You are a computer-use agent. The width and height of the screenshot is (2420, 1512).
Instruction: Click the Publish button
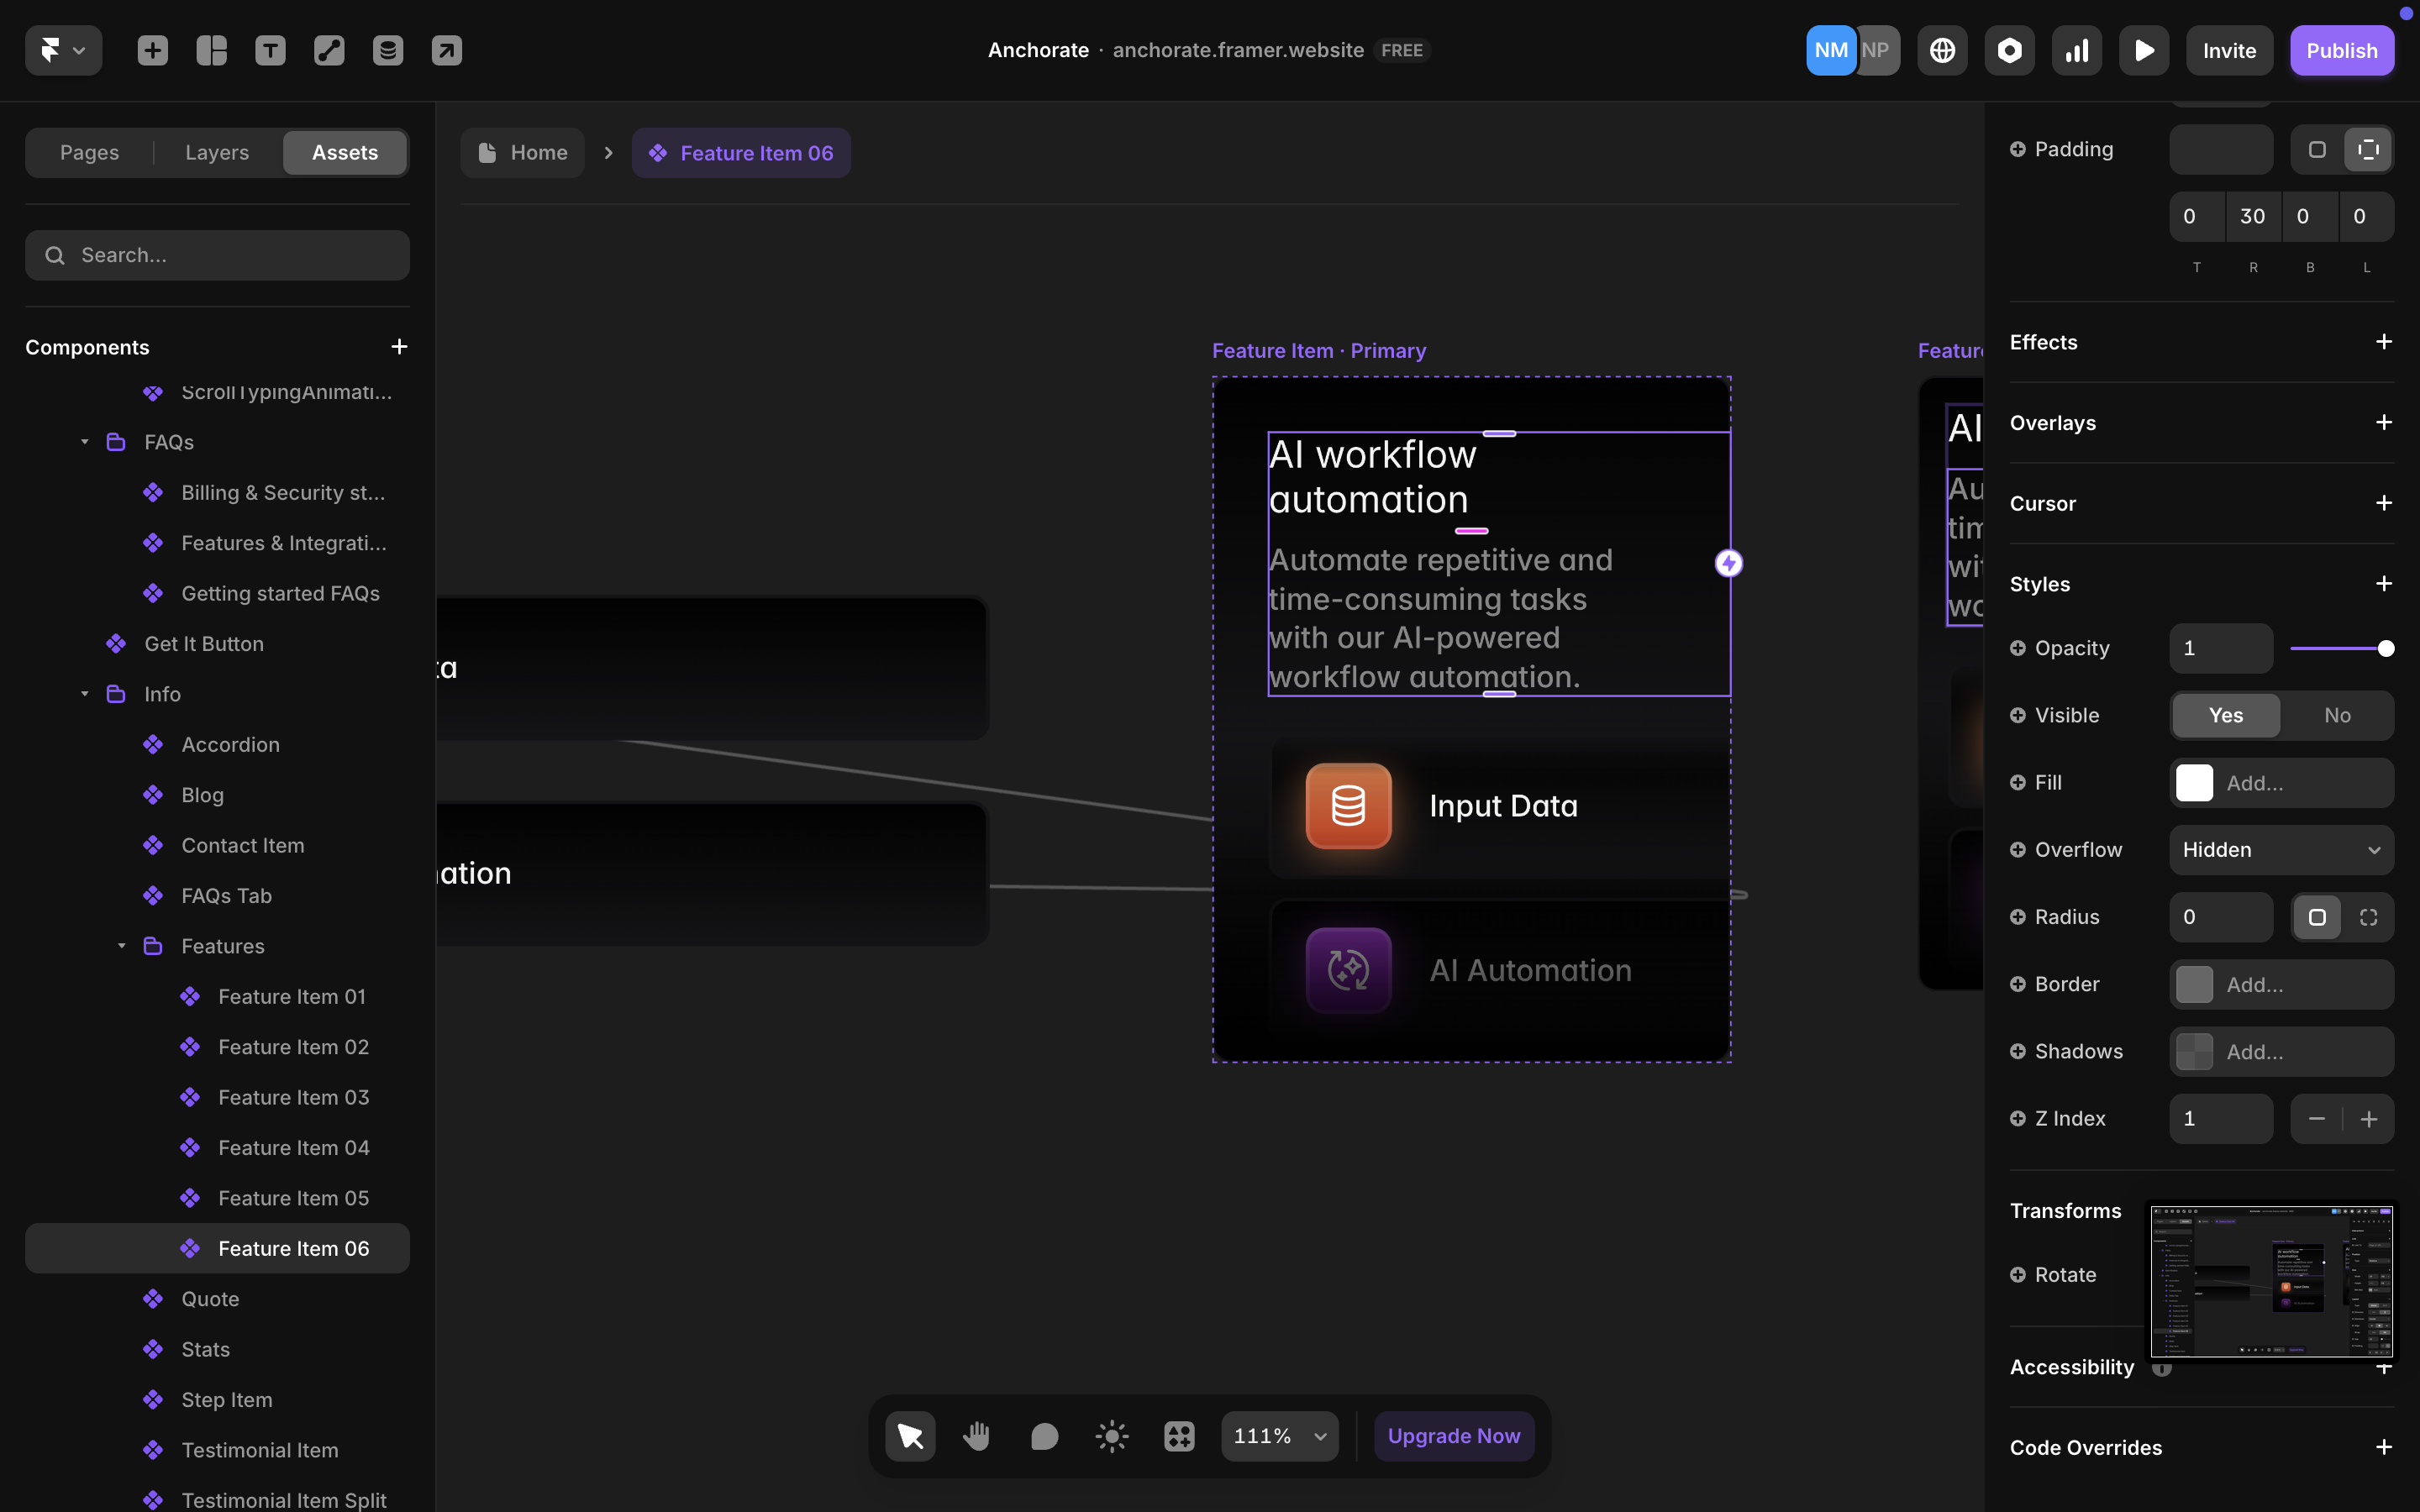(2341, 50)
